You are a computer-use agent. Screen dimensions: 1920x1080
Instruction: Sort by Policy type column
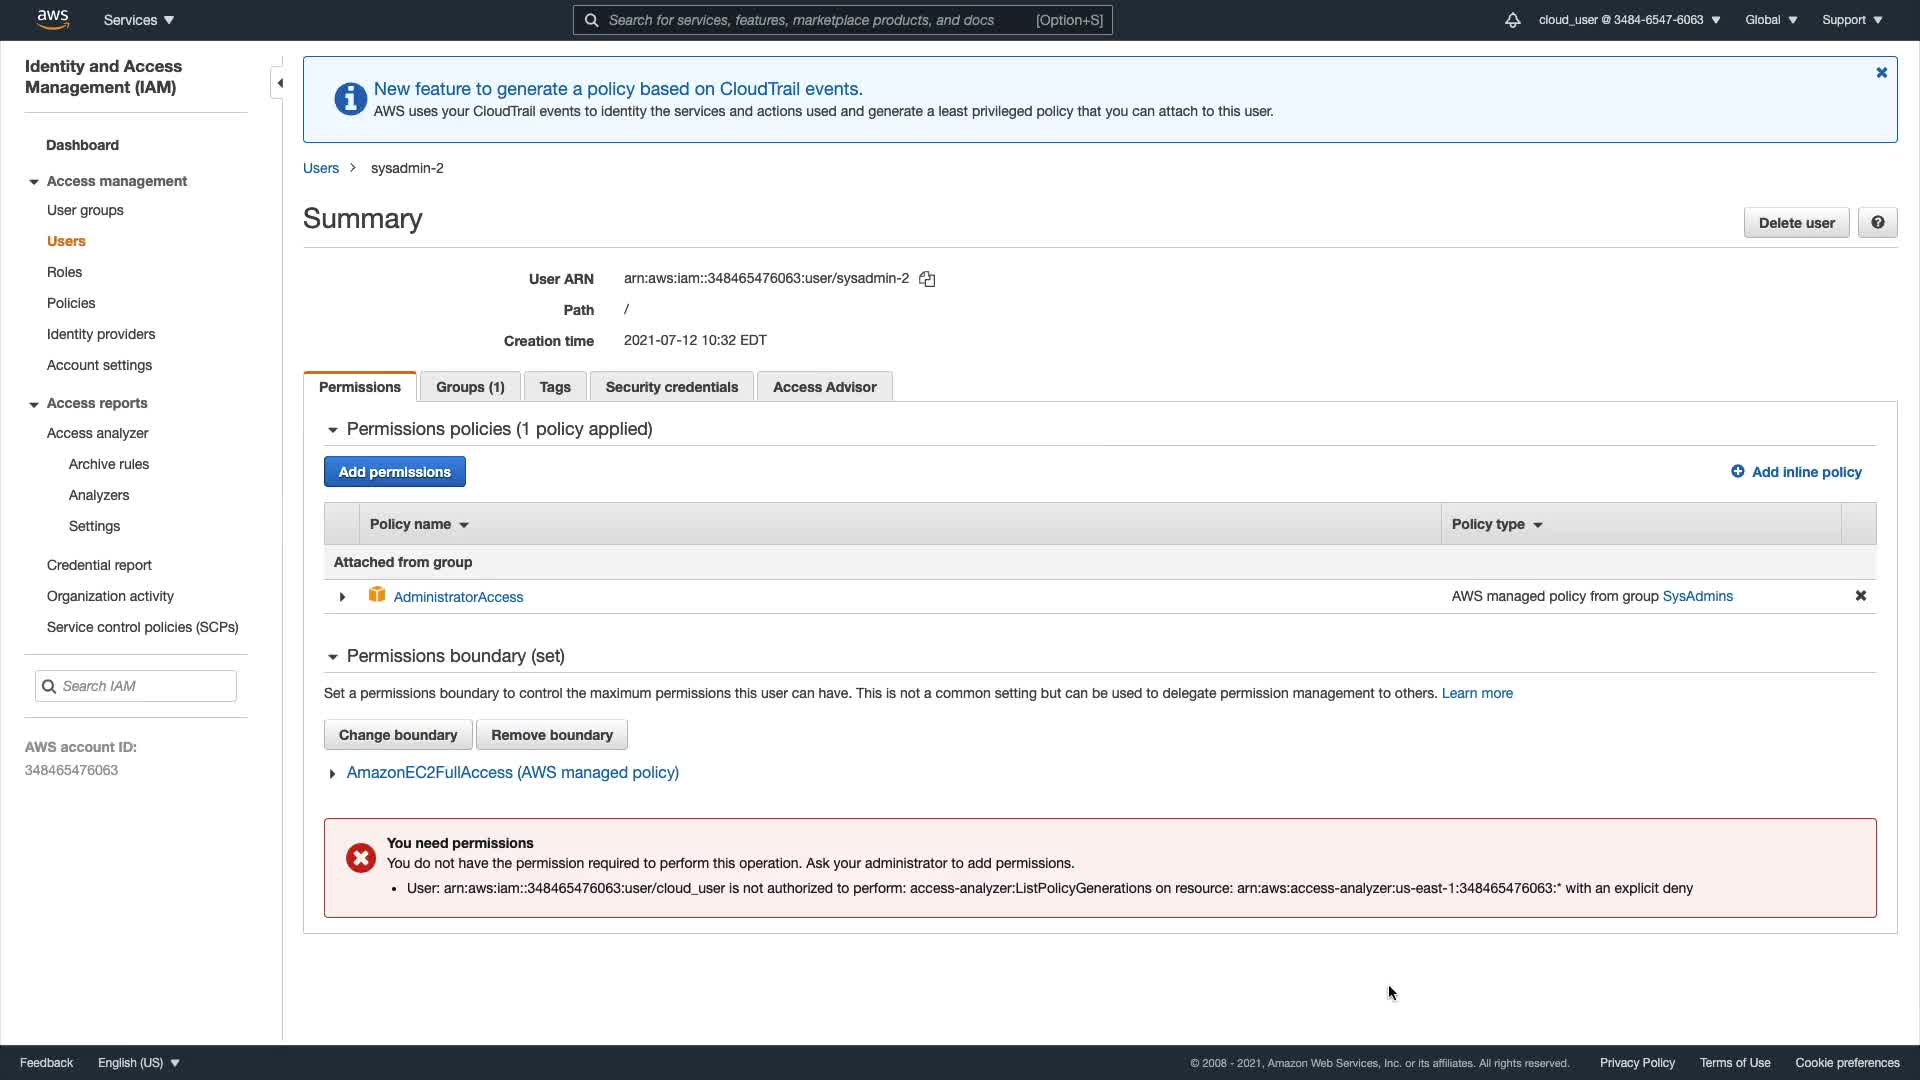[1496, 524]
